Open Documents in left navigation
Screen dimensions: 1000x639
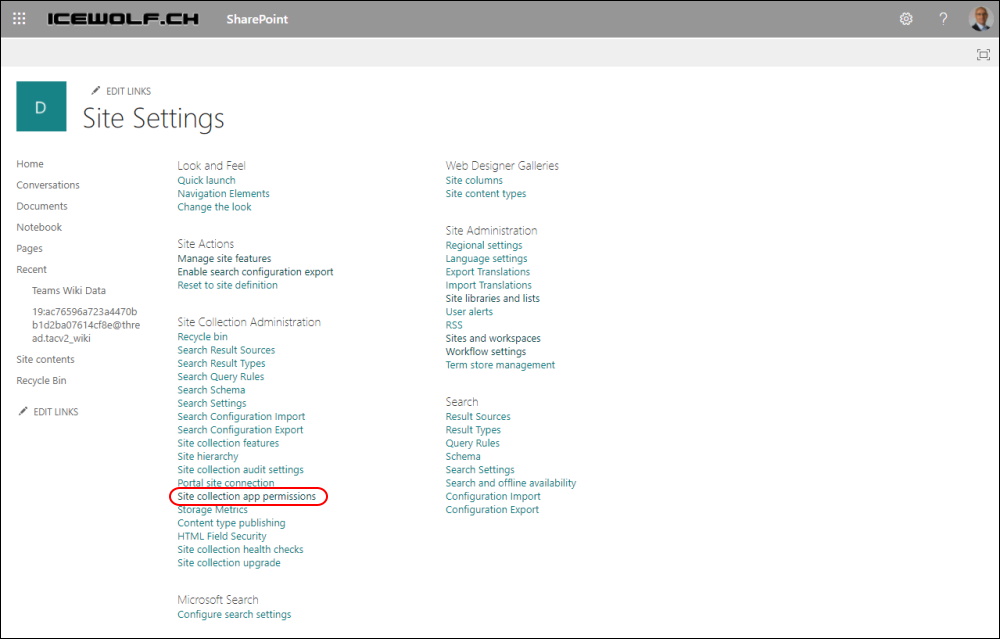(42, 206)
